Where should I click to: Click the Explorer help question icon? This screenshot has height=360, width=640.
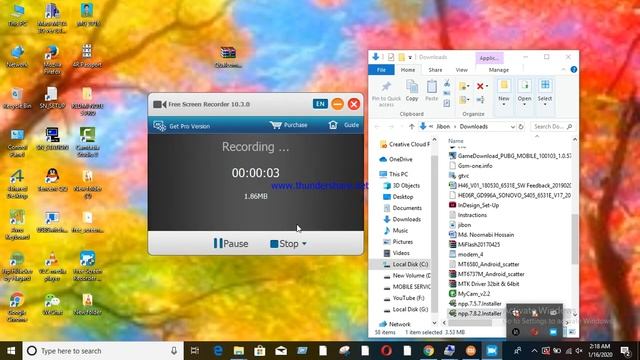pyautogui.click(x=573, y=70)
